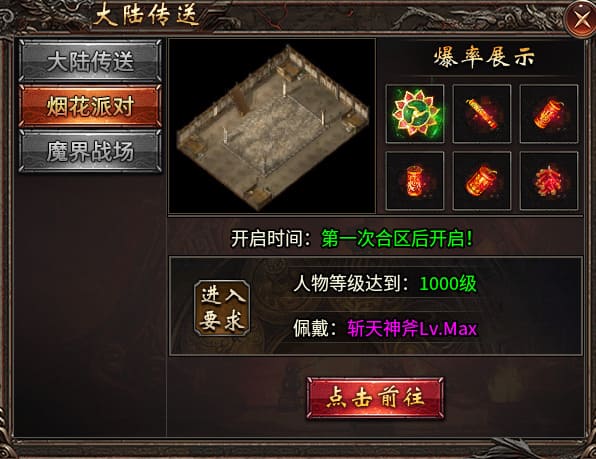
Task: Click the upright red lantern firecracker item
Action: point(415,180)
